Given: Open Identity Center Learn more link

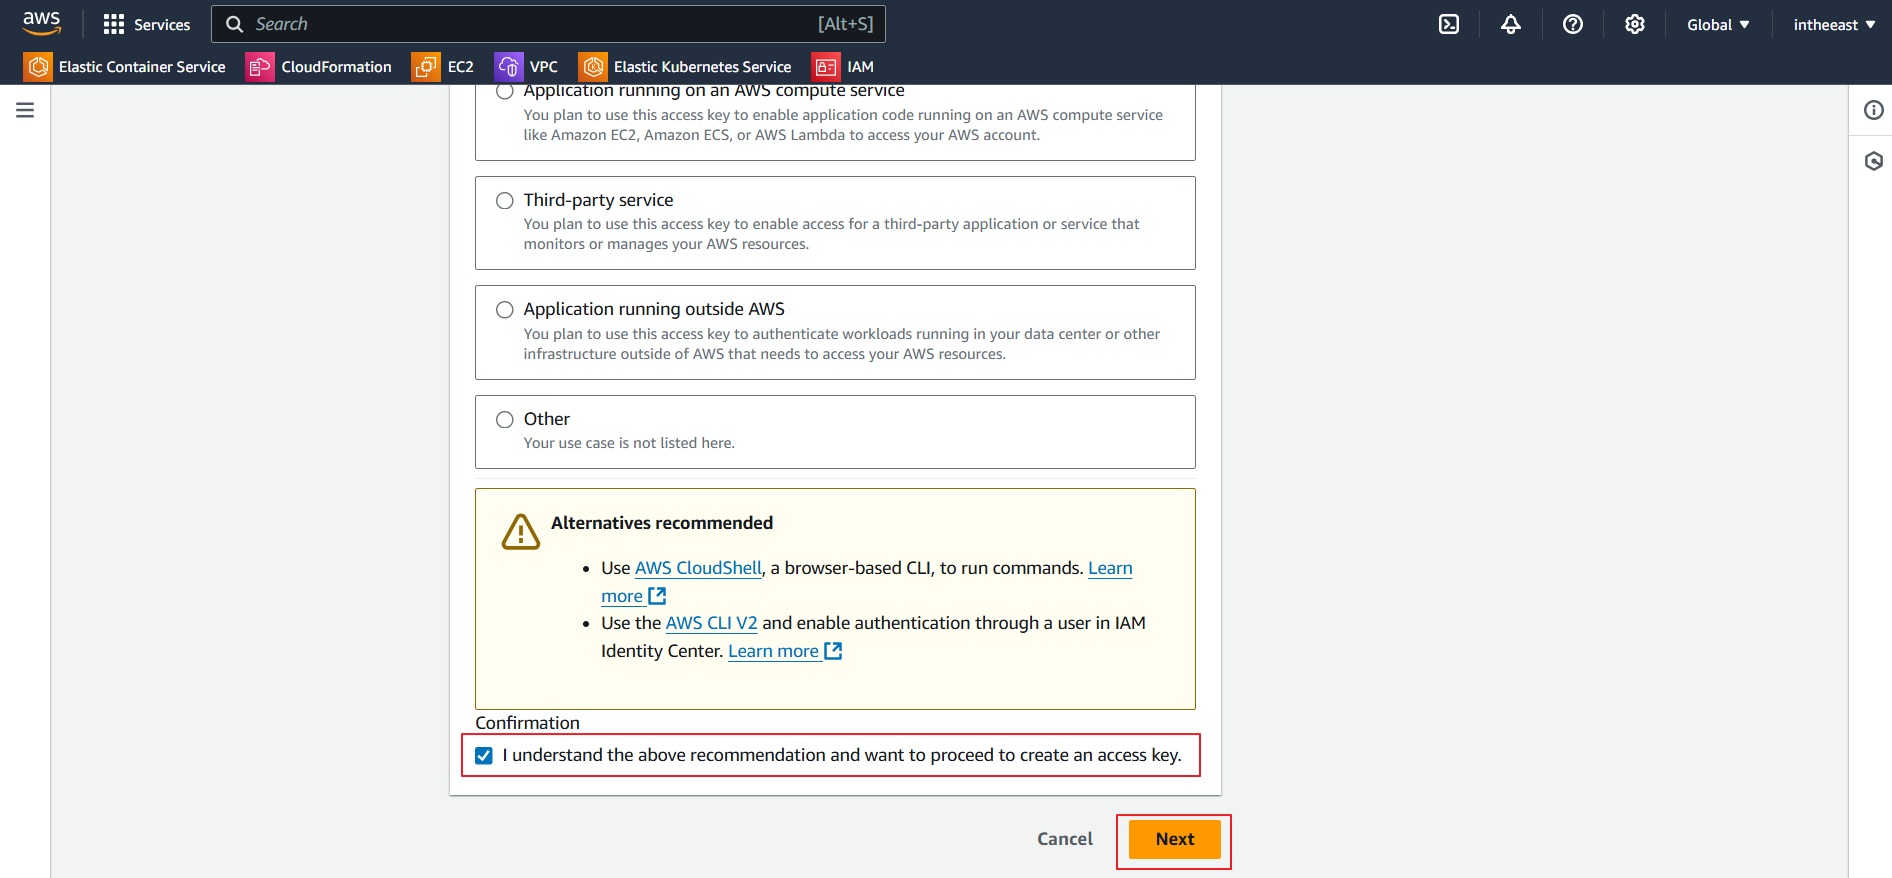Looking at the screenshot, I should click(773, 651).
